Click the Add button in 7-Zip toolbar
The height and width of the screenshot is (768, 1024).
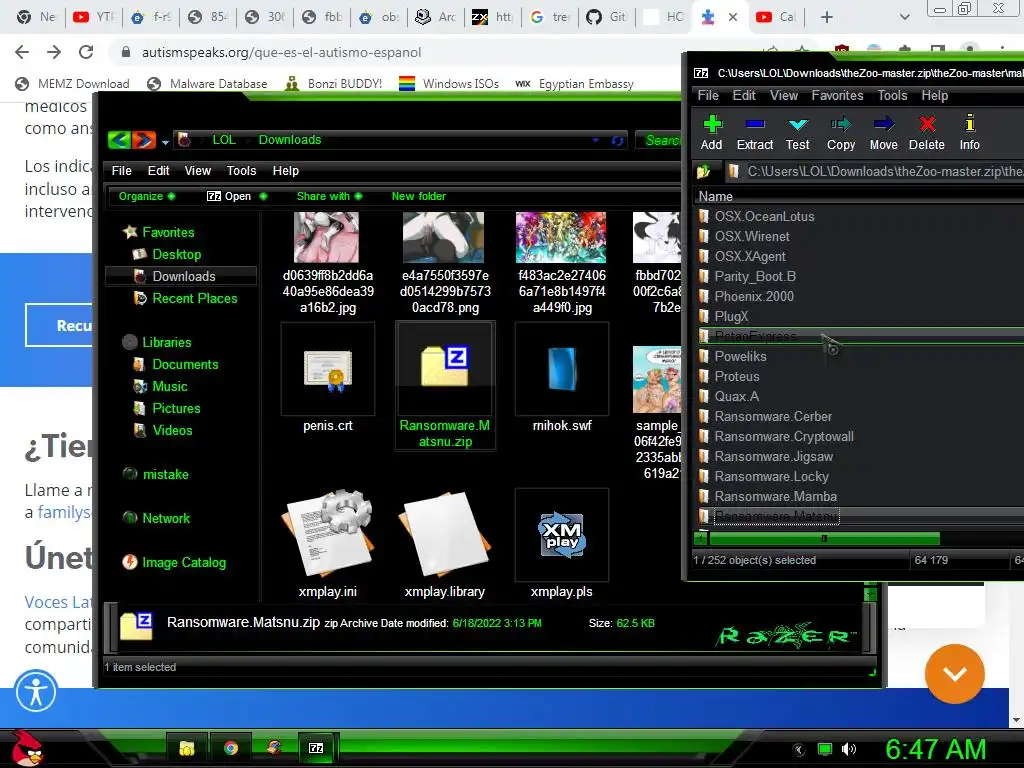point(712,133)
